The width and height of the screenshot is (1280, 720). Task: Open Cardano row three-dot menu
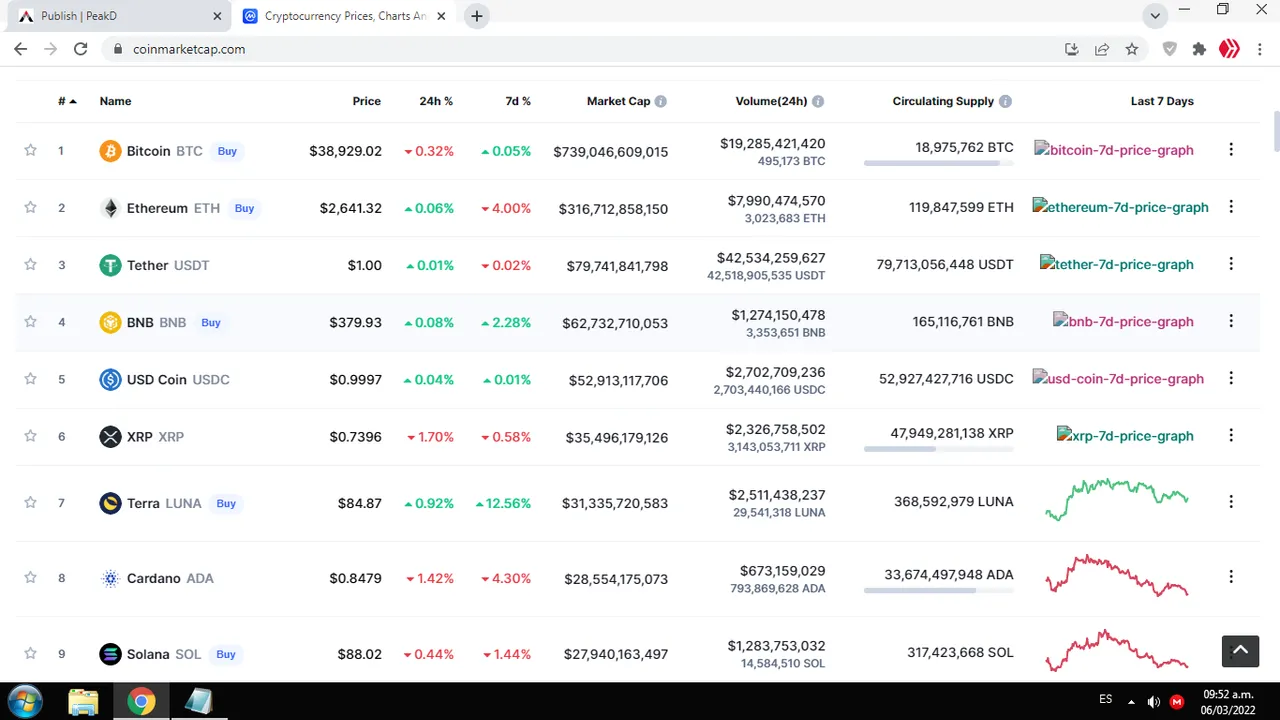pos(1231,577)
